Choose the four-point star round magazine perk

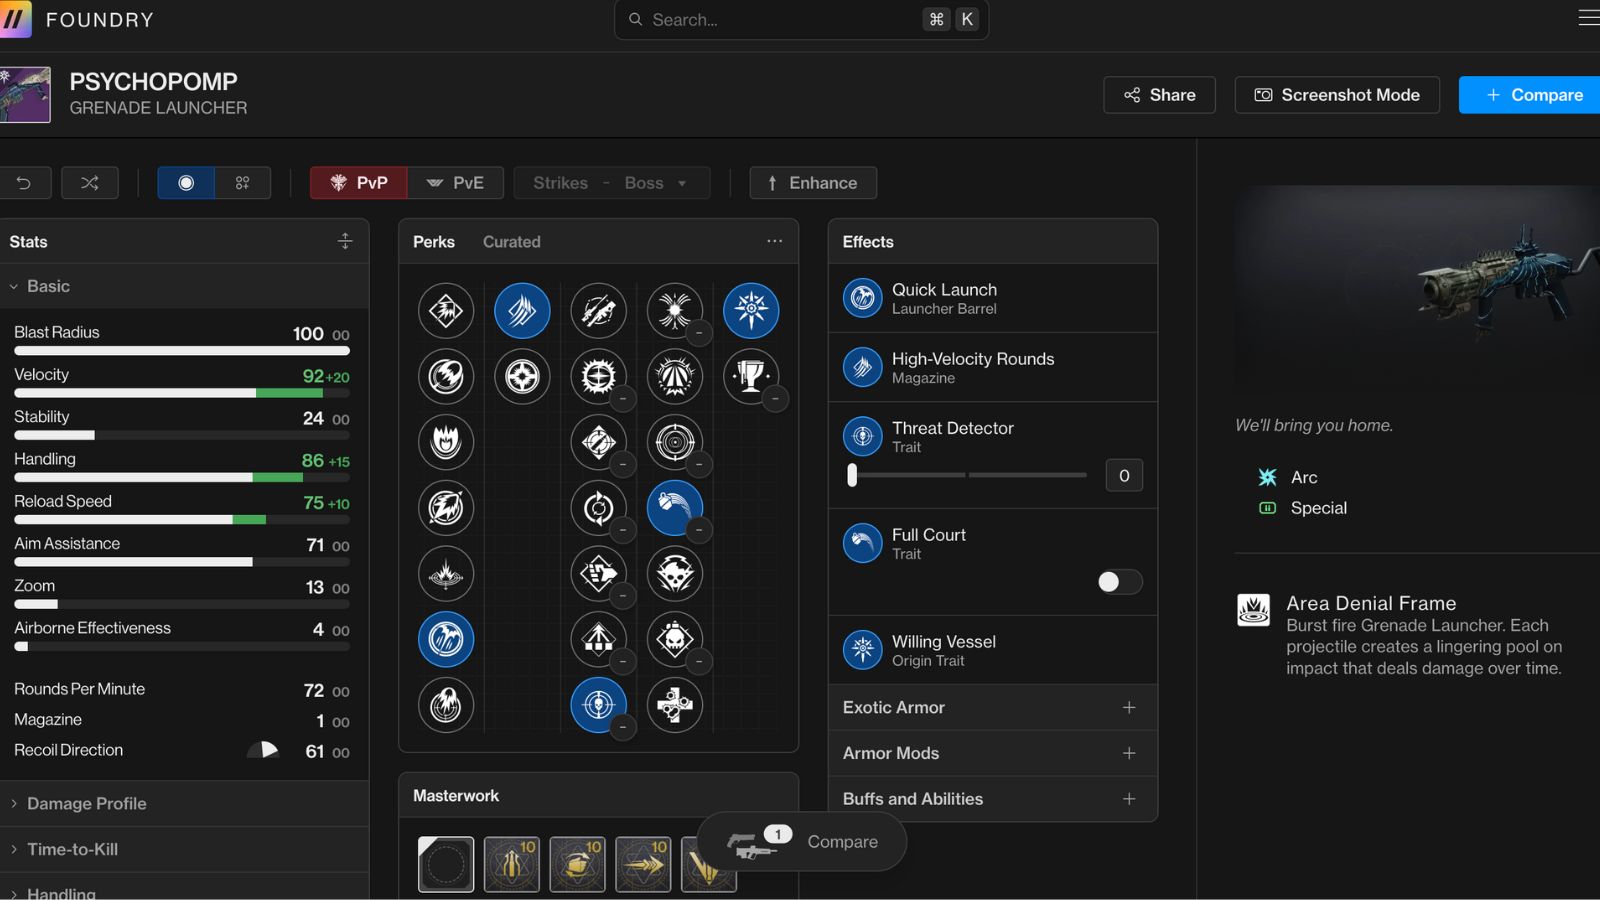click(x=522, y=376)
